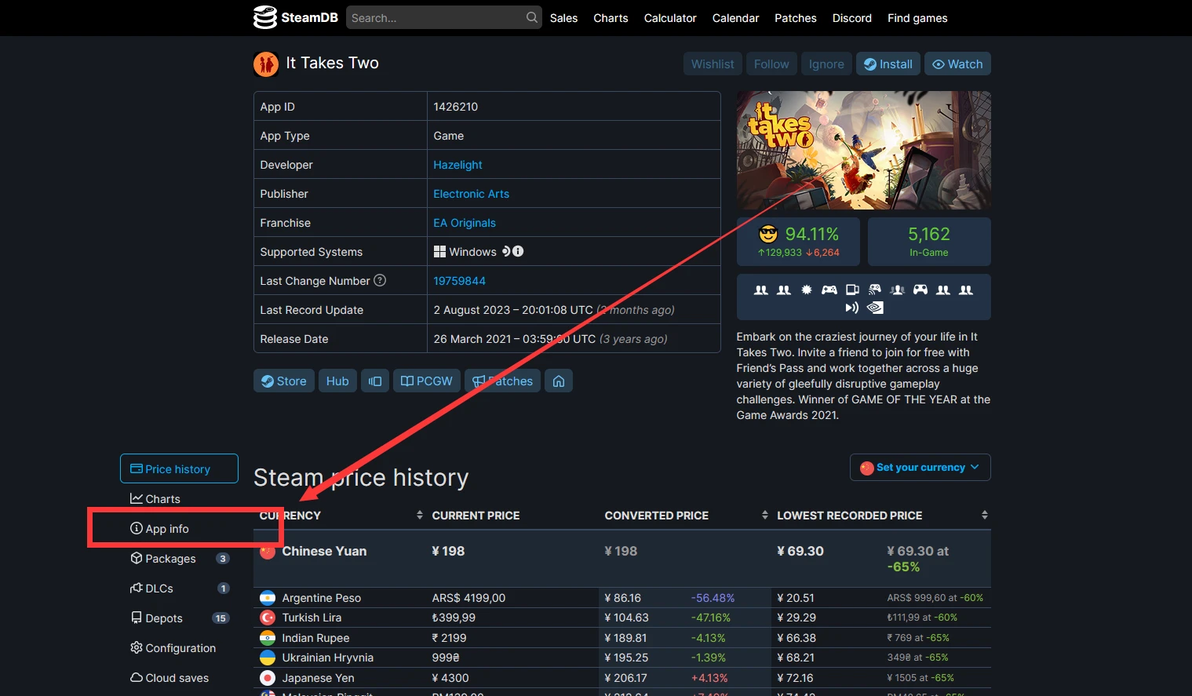Open the Sales menu

(x=563, y=17)
